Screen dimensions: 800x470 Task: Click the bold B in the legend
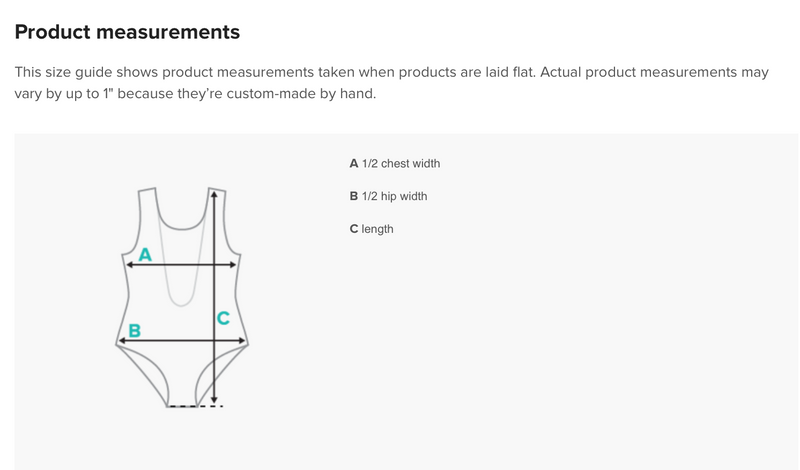point(354,196)
